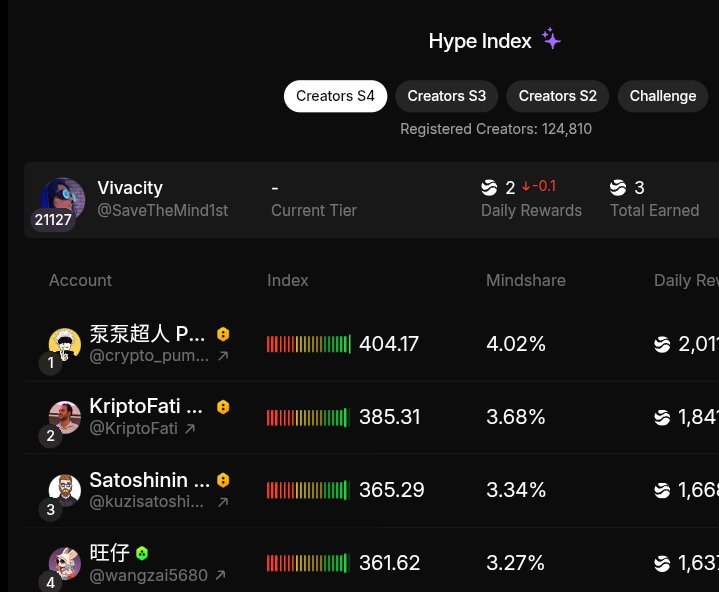
Task: Open KriptoFati's avatar thumbnail
Action: tap(65, 417)
